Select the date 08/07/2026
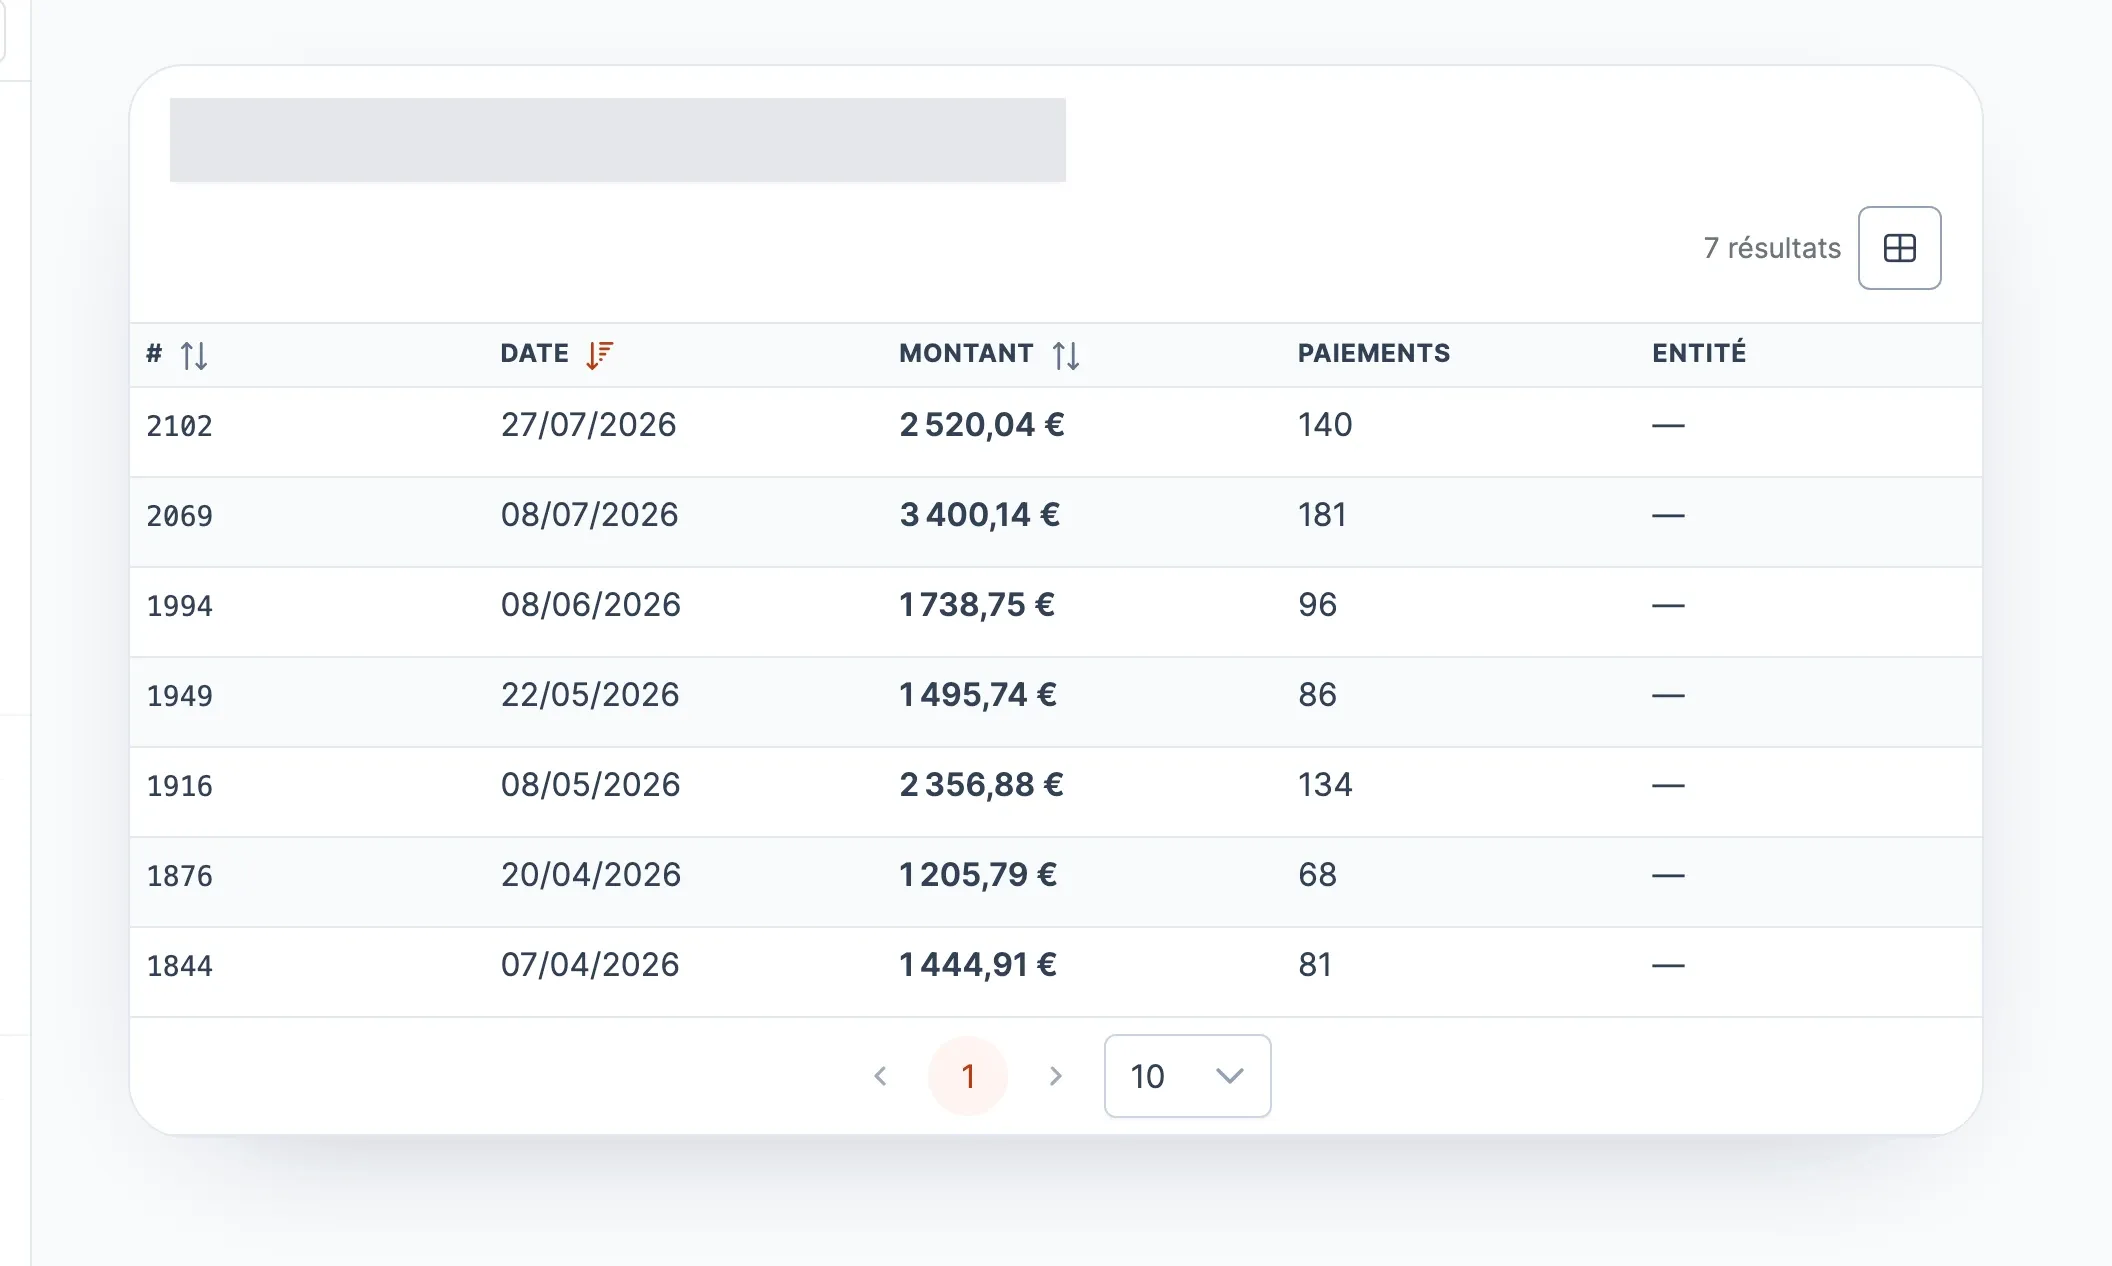Image resolution: width=2112 pixels, height=1266 pixels. (x=589, y=515)
